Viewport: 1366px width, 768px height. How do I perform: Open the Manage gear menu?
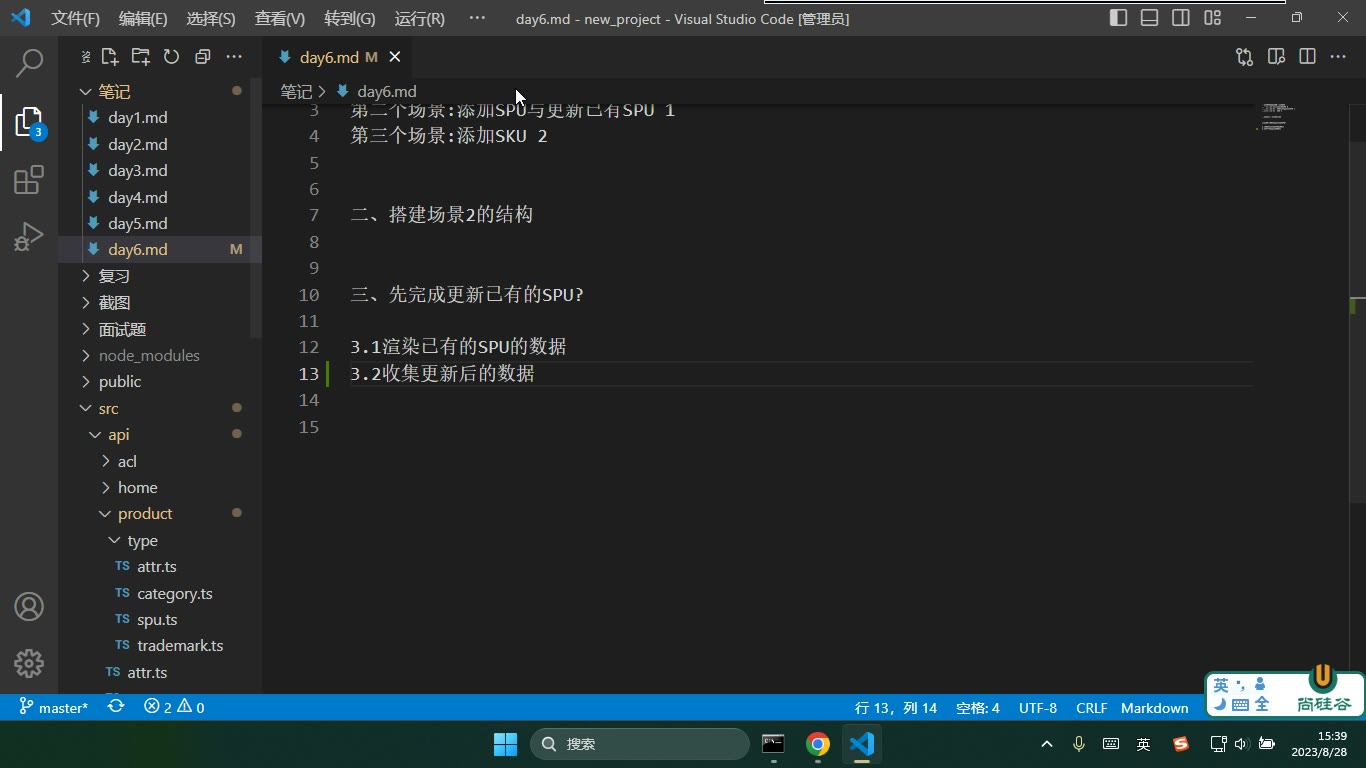tap(29, 663)
